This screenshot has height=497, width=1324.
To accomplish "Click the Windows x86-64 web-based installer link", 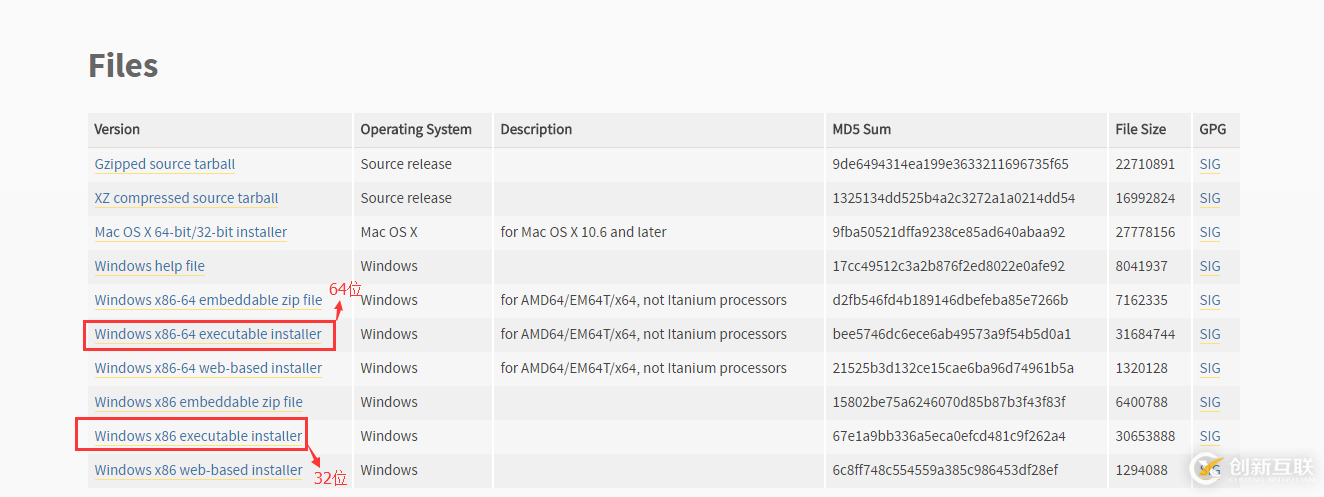I will 208,368.
